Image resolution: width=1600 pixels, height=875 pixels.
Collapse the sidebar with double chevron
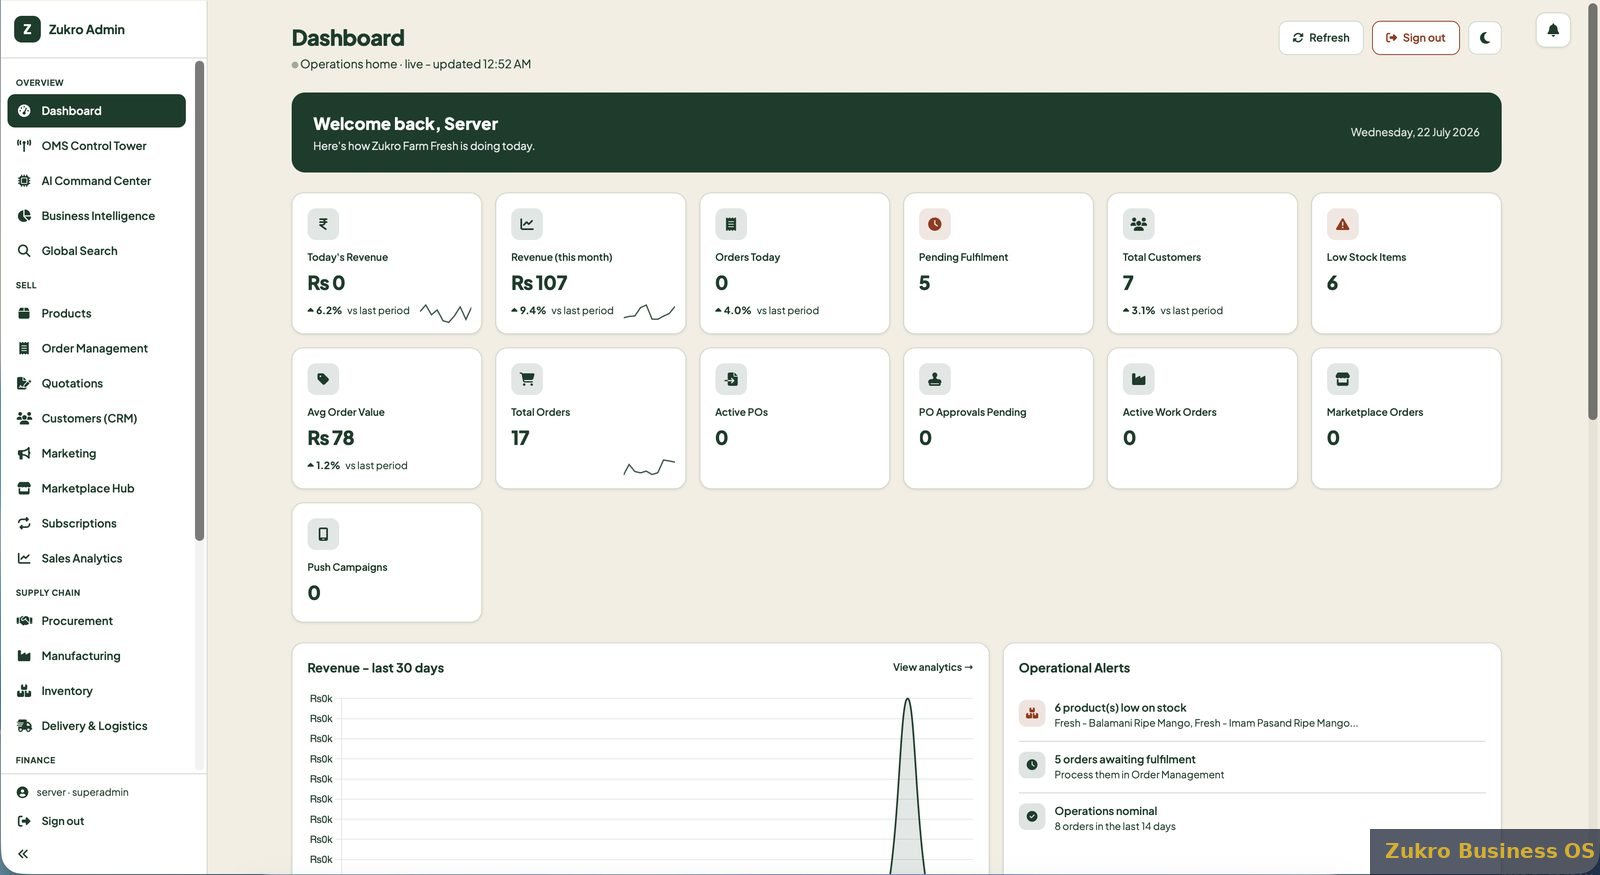click(23, 854)
